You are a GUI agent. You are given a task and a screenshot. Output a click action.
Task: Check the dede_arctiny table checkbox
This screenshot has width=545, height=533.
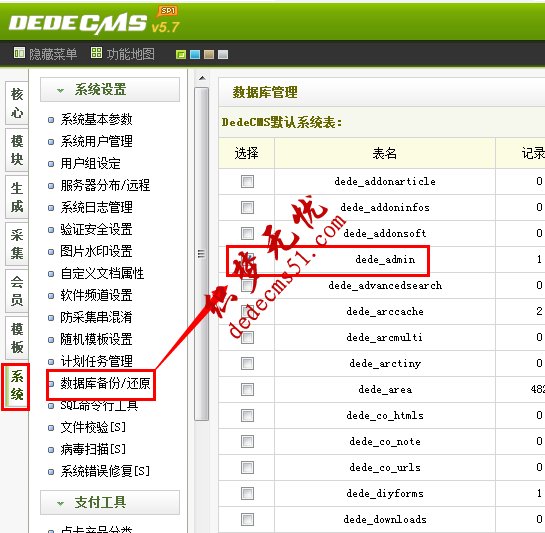pos(247,363)
